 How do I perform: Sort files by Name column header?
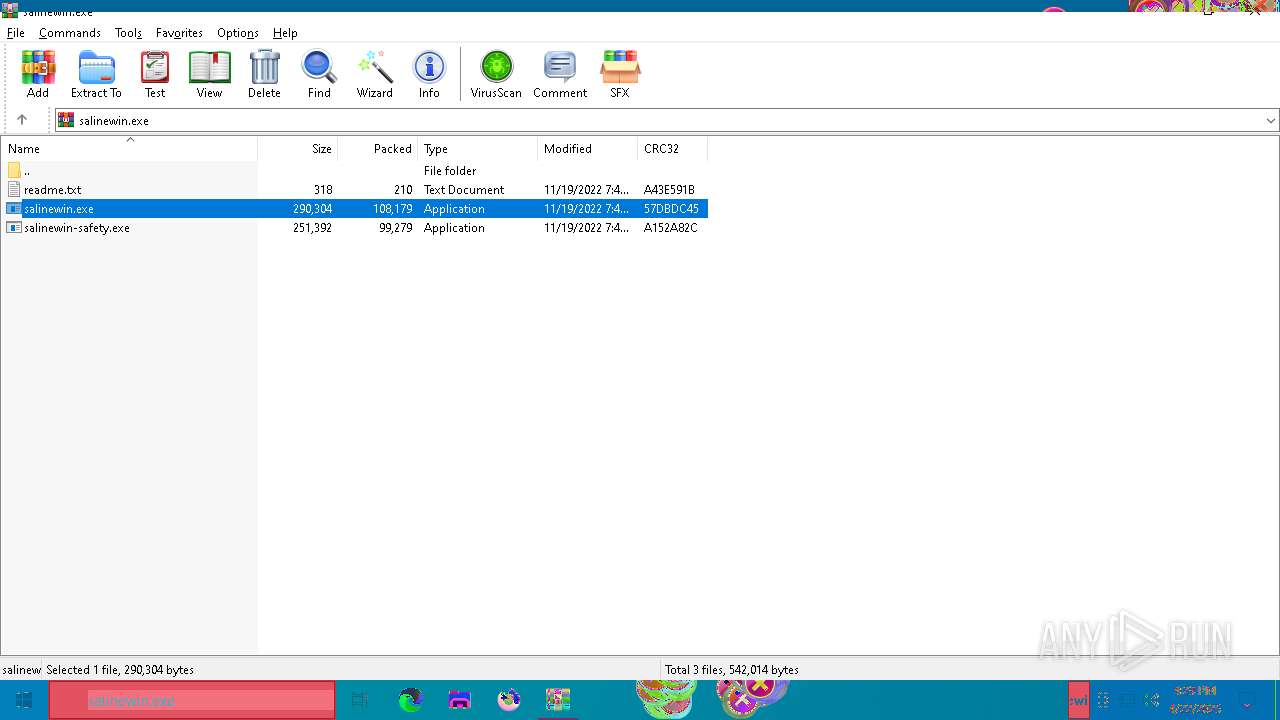pyautogui.click(x=129, y=148)
